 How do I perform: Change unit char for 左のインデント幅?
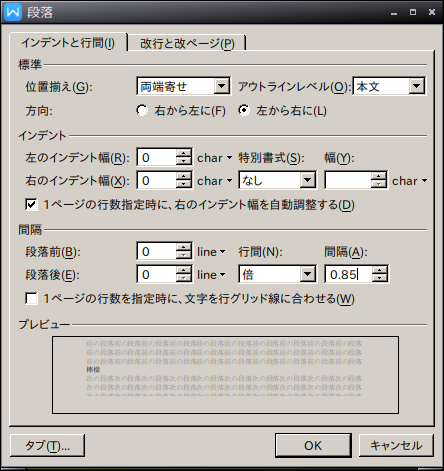point(214,158)
